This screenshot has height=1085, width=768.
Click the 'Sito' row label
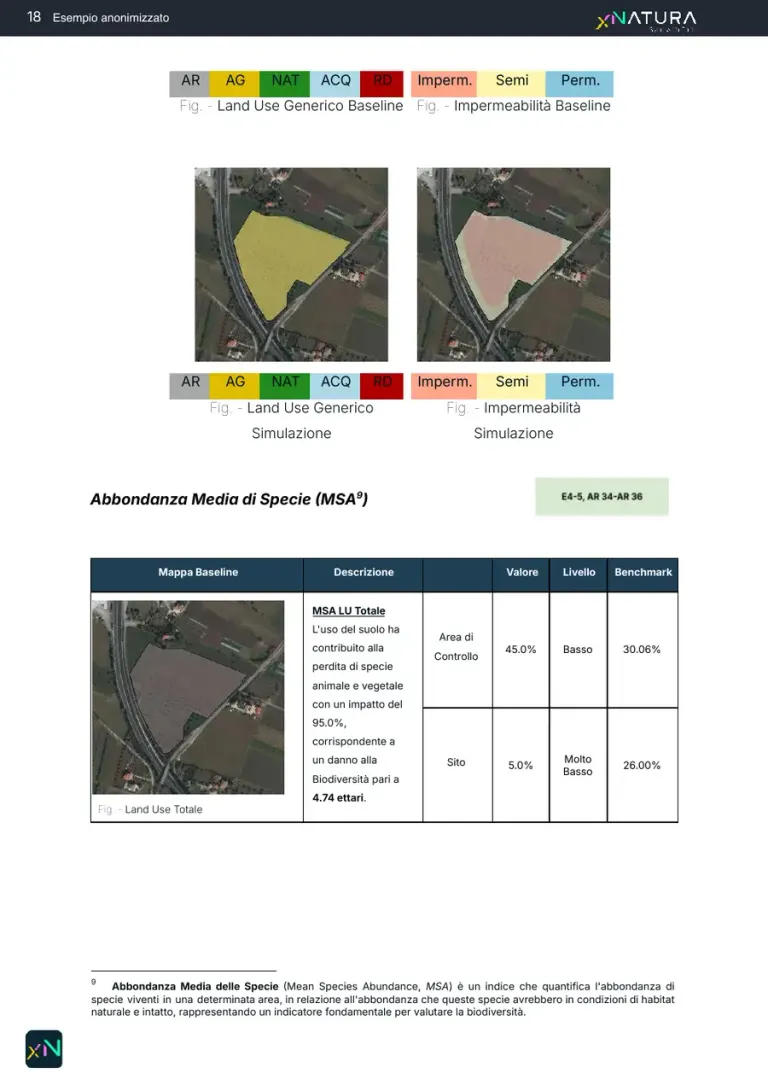pyautogui.click(x=456, y=762)
